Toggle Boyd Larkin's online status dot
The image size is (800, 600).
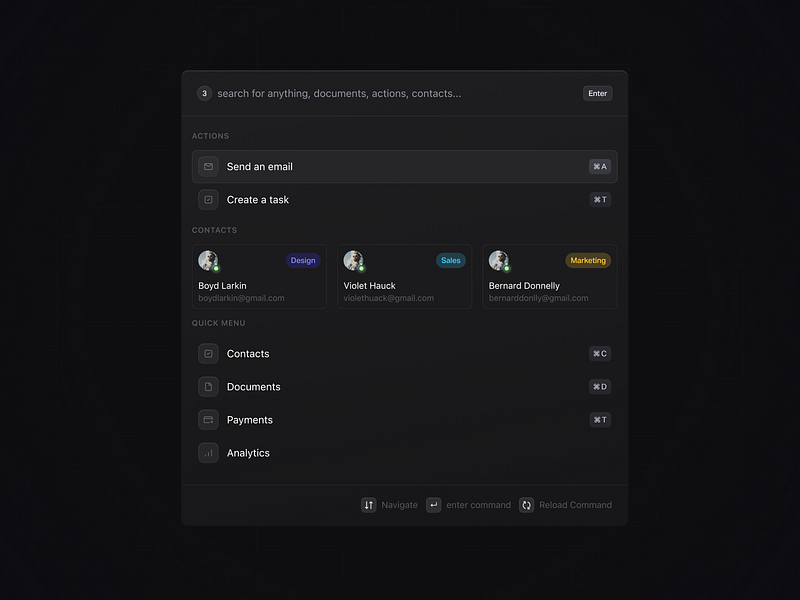click(x=216, y=268)
